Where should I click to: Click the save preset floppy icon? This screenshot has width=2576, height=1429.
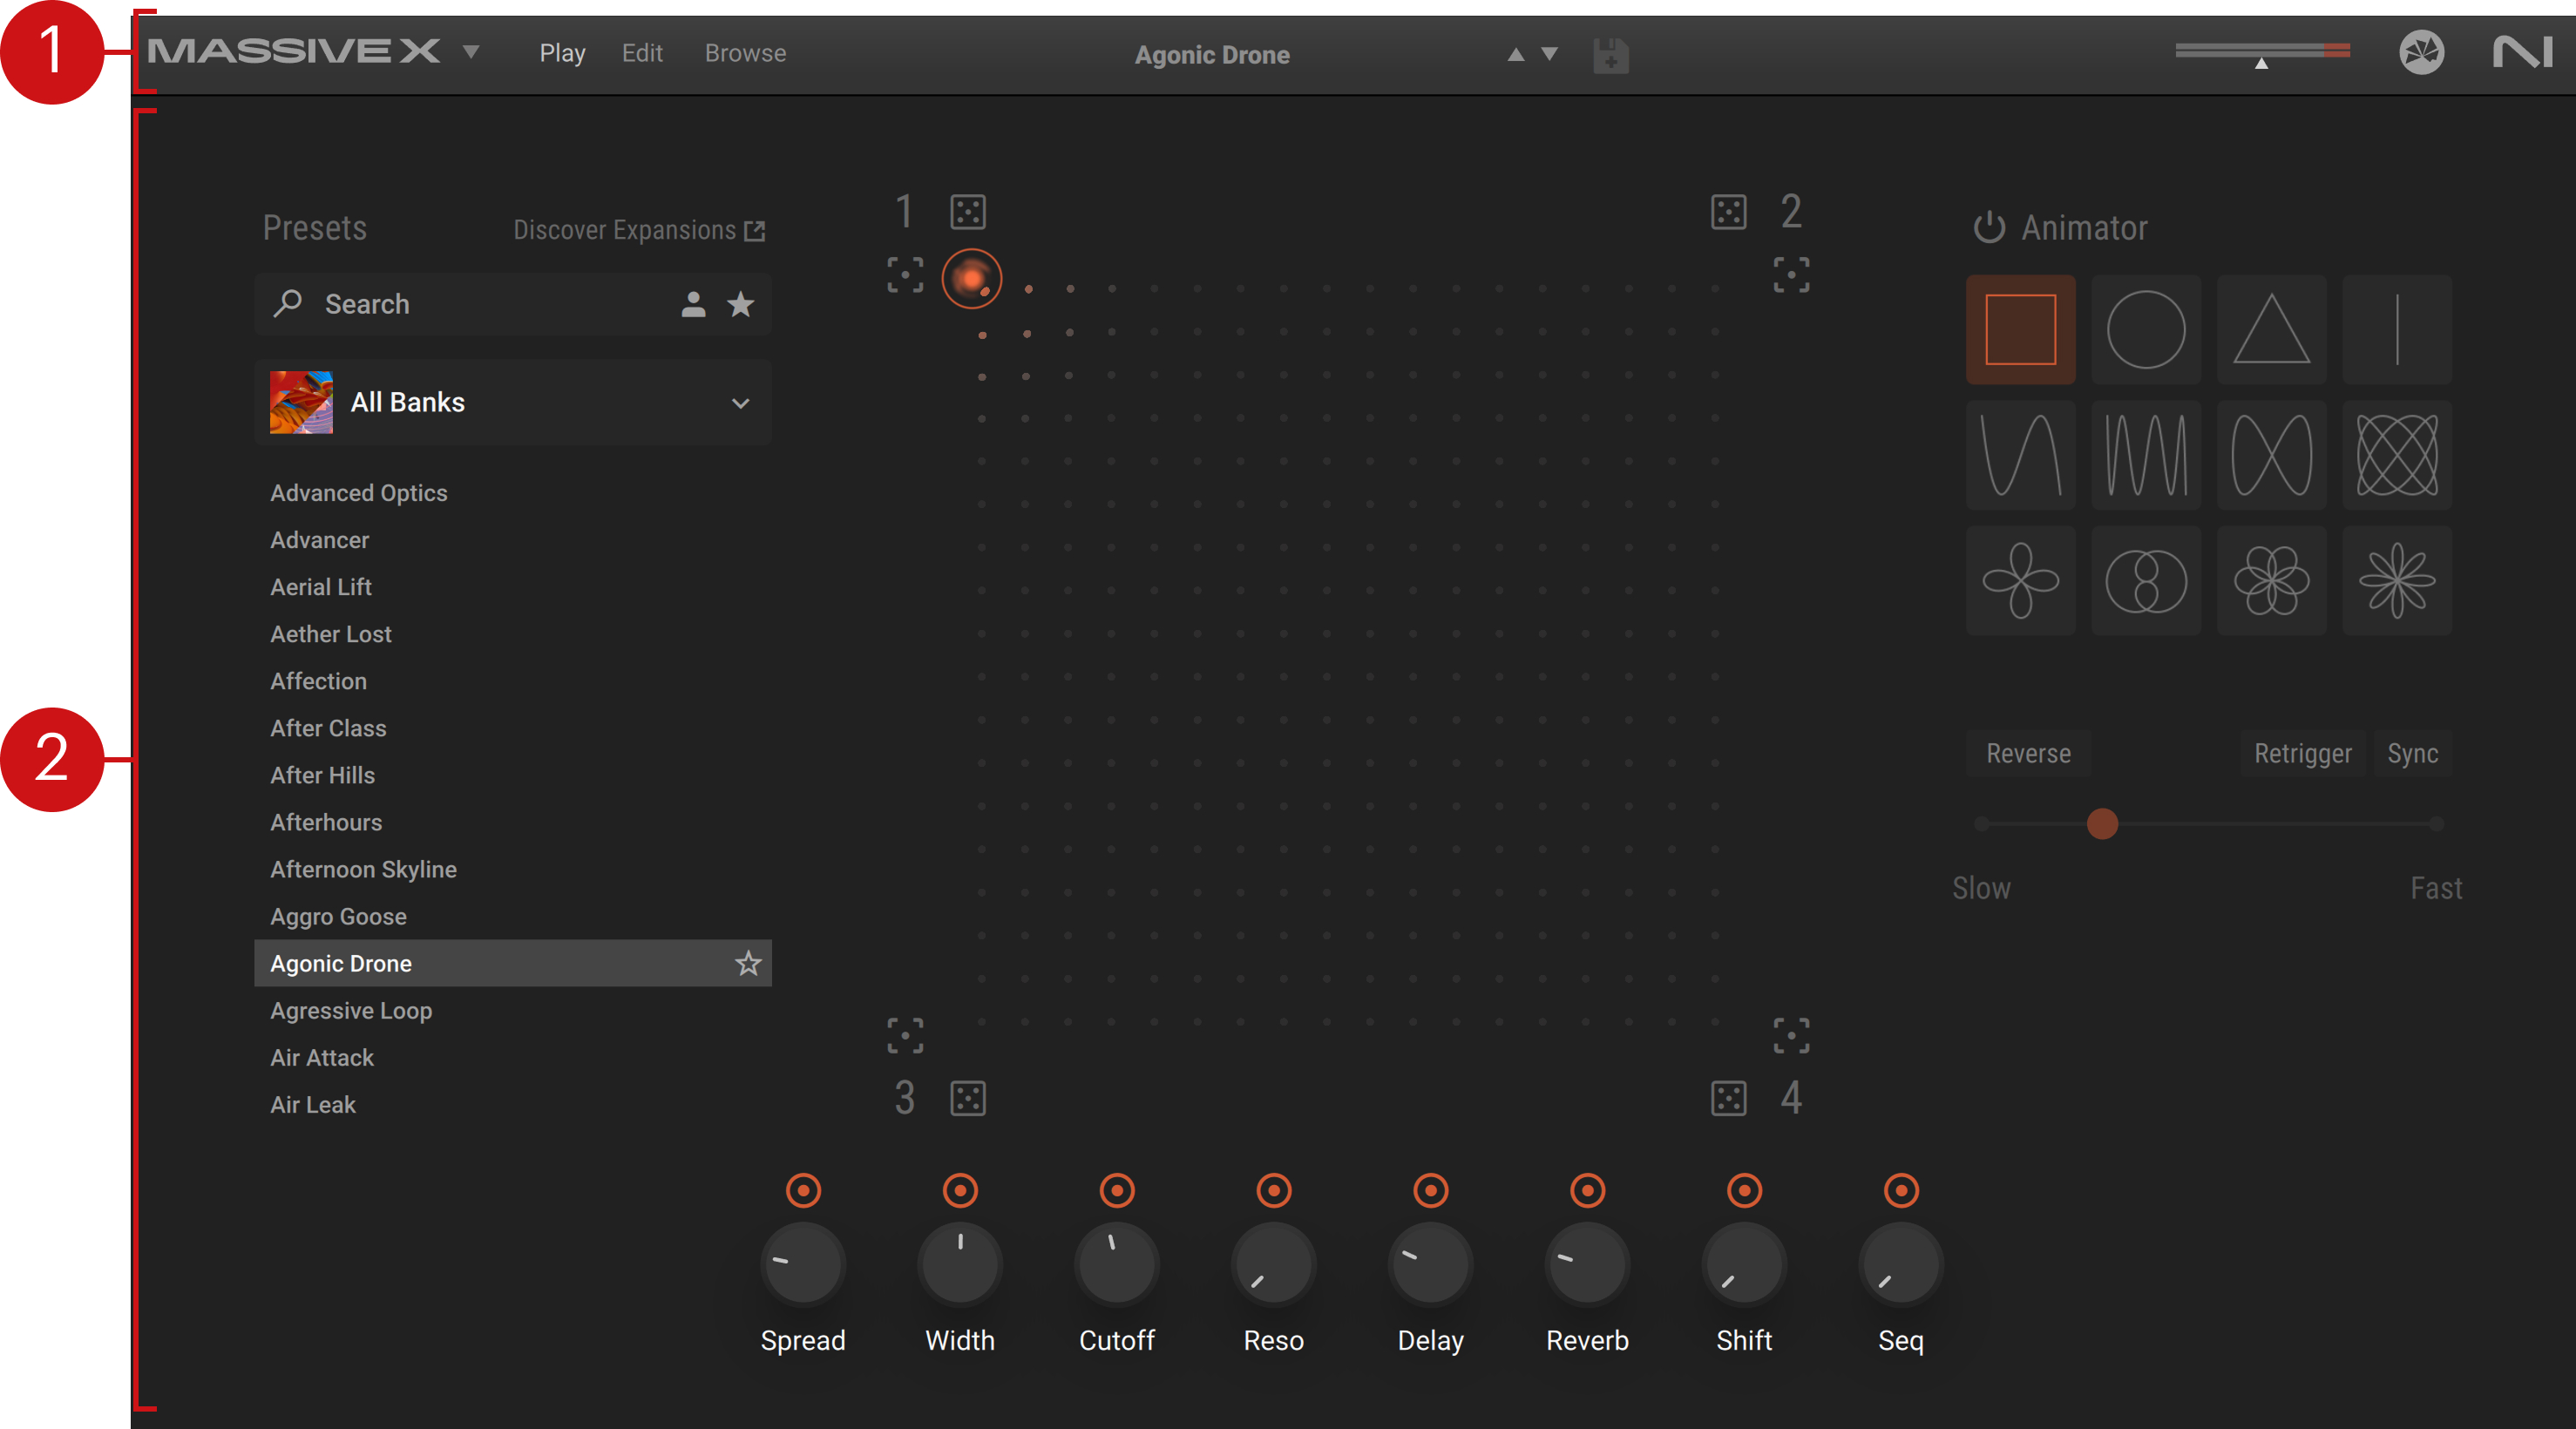click(1610, 55)
